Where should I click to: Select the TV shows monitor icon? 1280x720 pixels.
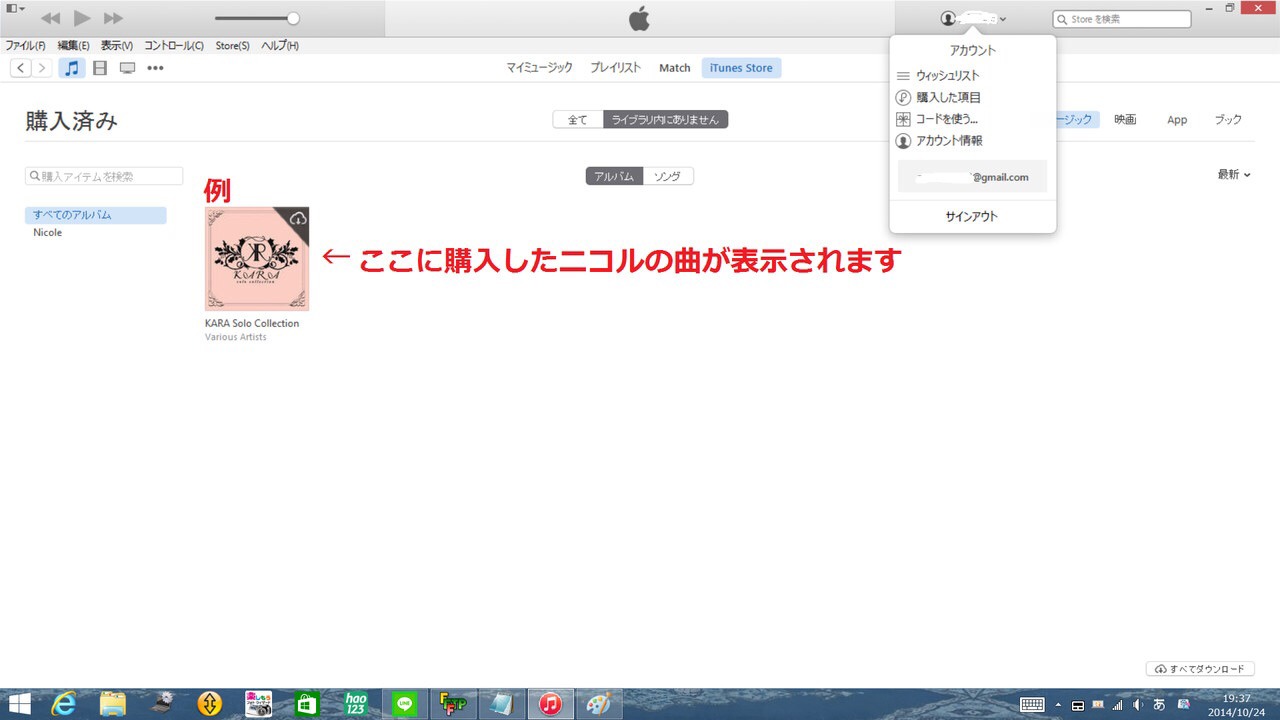click(x=127, y=68)
